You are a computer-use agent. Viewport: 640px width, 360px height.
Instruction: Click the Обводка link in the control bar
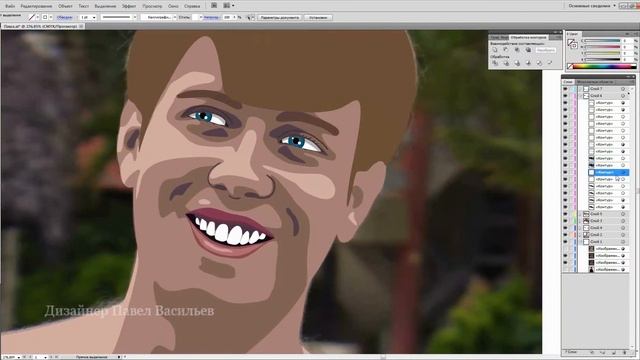click(x=64, y=17)
